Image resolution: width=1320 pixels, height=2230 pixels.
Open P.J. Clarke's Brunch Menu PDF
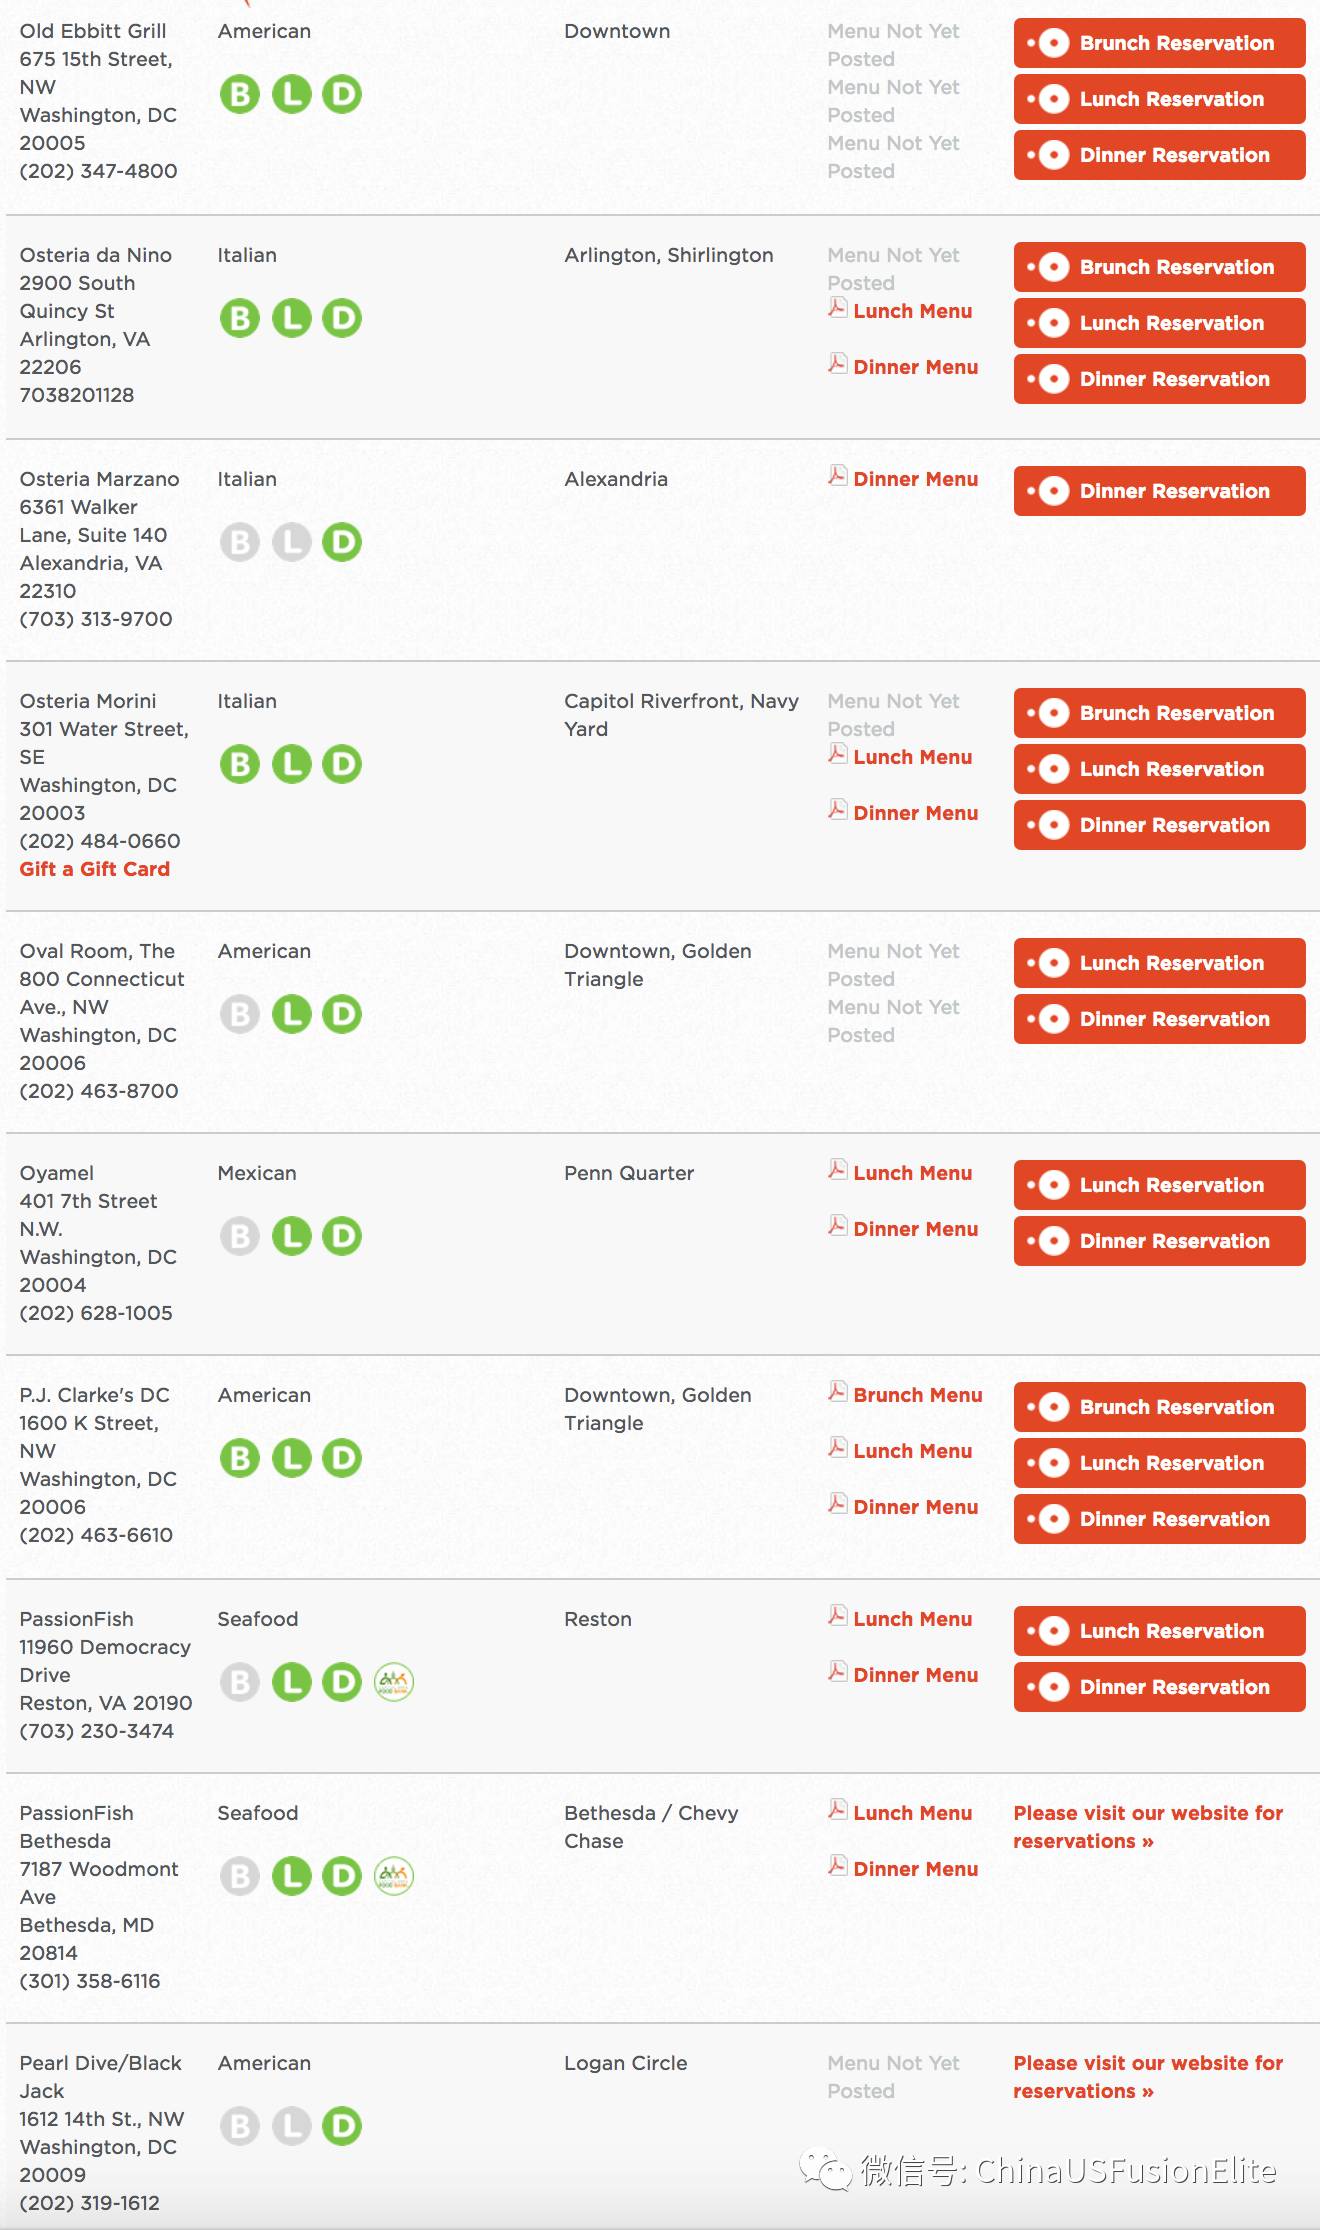point(918,1395)
